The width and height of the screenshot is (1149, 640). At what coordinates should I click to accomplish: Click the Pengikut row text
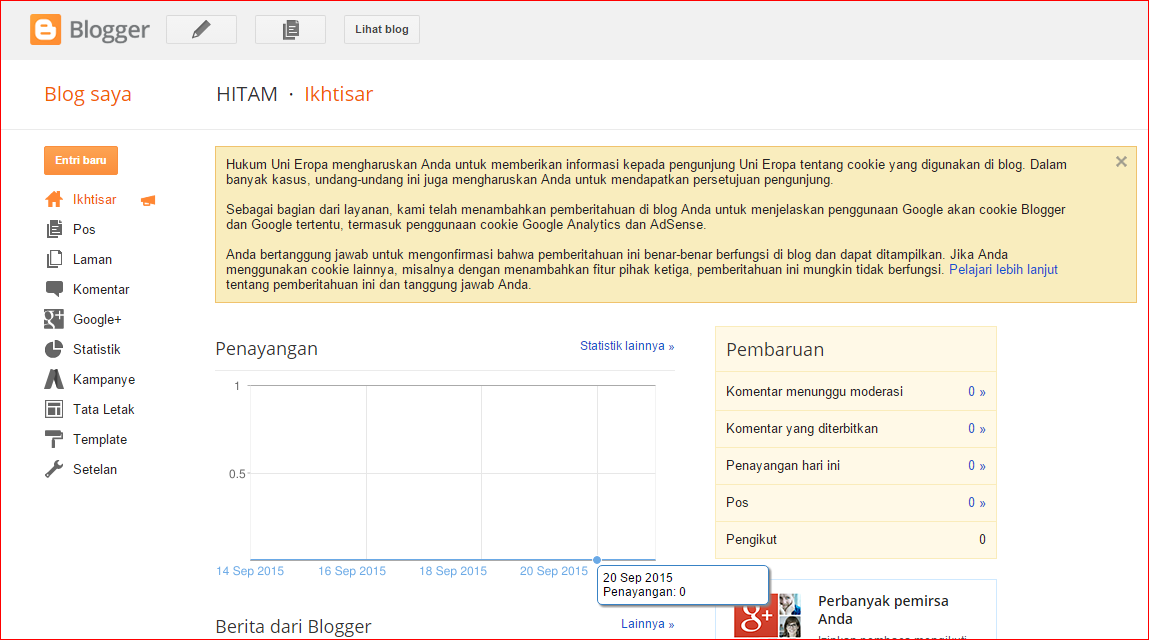click(751, 540)
